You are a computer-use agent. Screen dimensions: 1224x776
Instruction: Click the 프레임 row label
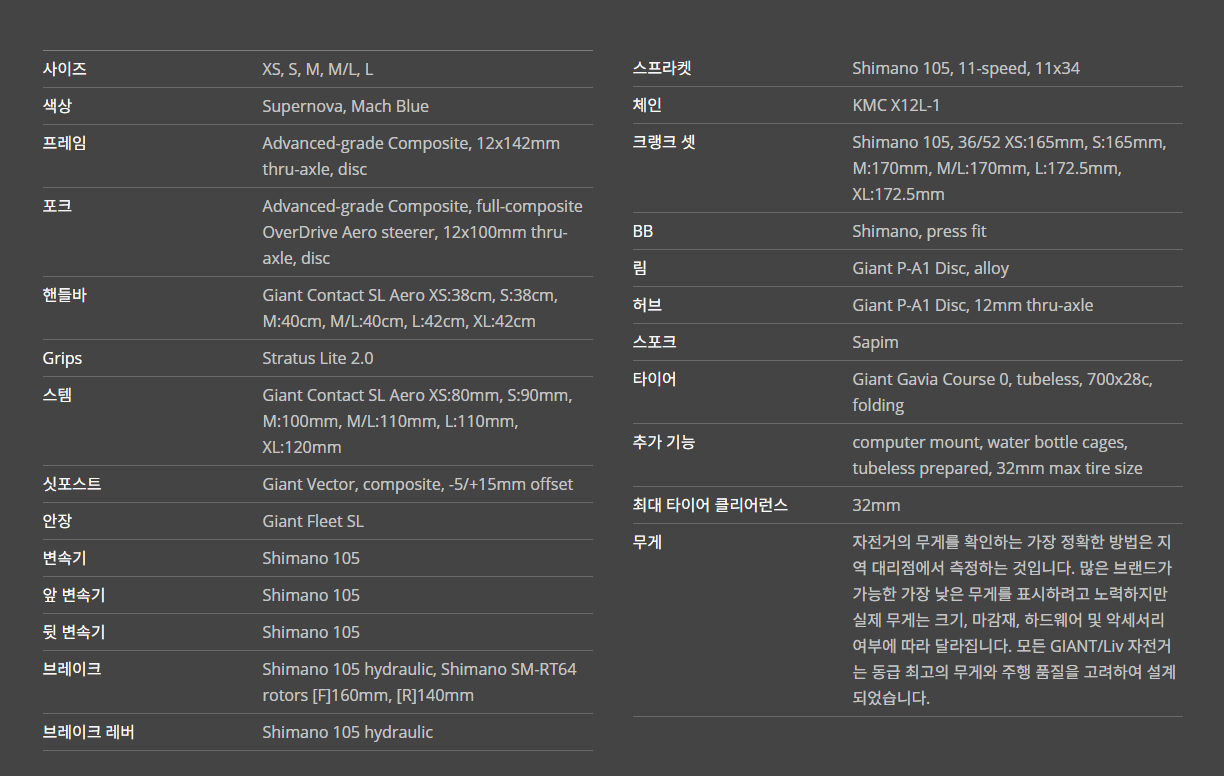pos(64,143)
